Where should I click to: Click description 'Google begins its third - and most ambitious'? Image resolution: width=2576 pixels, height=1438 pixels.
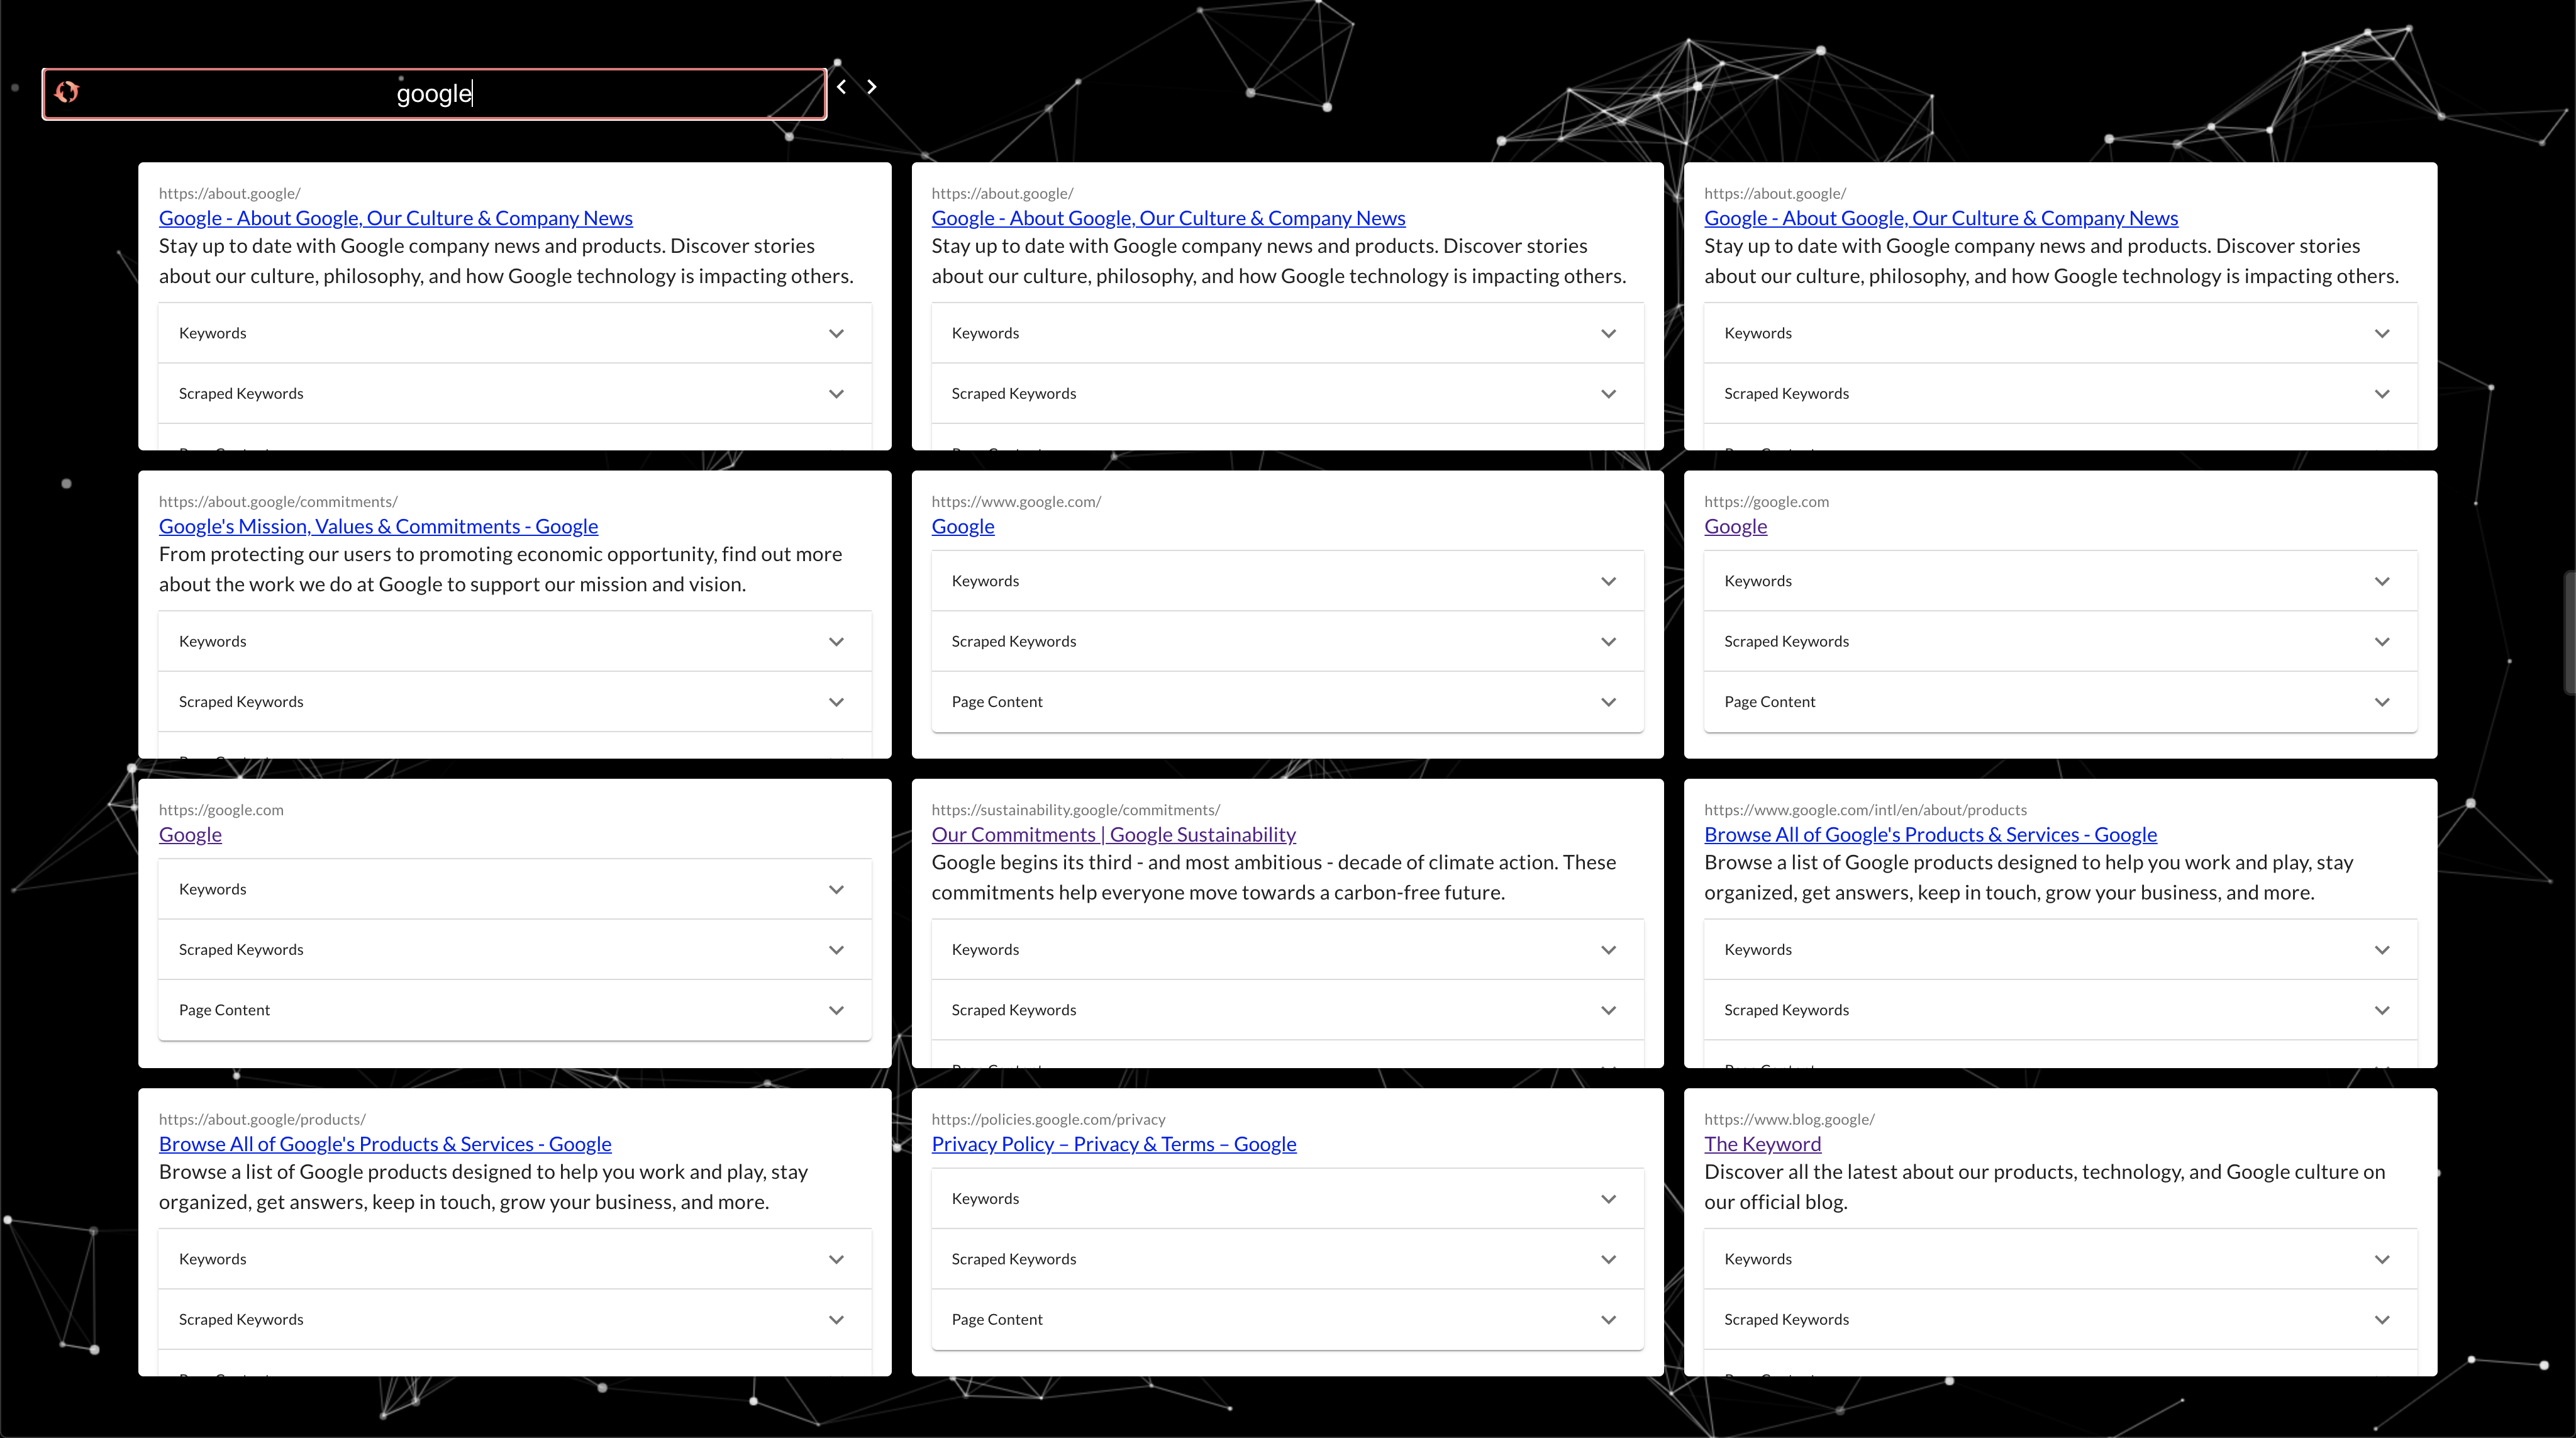[1273, 877]
